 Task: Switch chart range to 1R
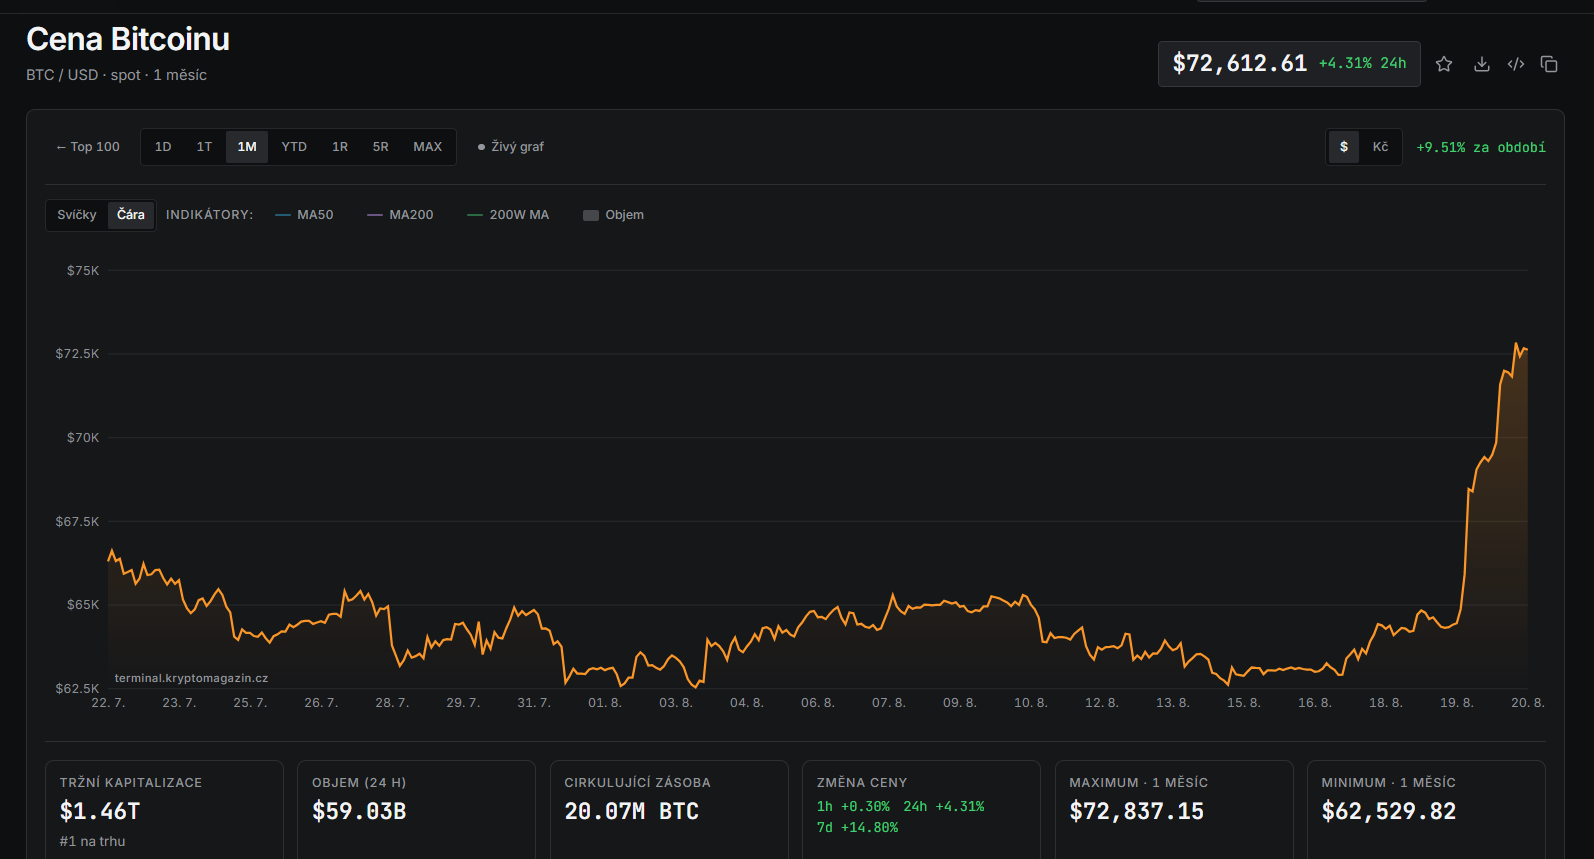pyautogui.click(x=340, y=147)
